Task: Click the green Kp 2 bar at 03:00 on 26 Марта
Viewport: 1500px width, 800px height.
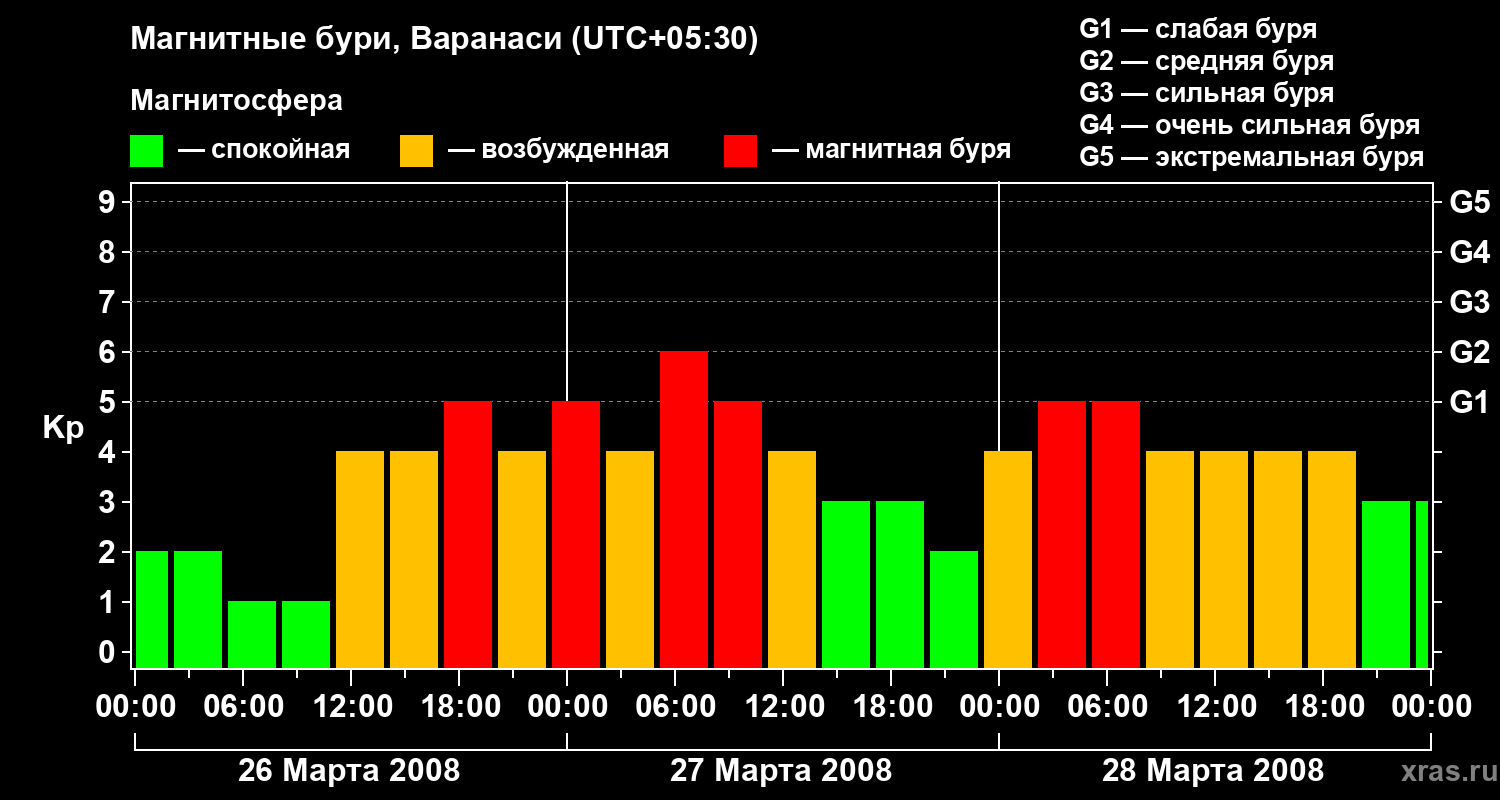Action: [x=198, y=610]
